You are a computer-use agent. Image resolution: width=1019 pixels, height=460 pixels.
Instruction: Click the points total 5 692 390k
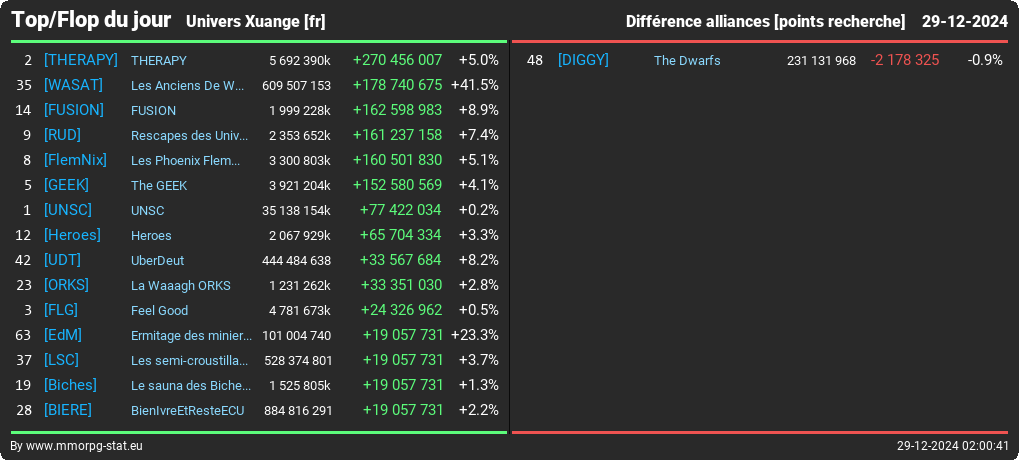(300, 60)
